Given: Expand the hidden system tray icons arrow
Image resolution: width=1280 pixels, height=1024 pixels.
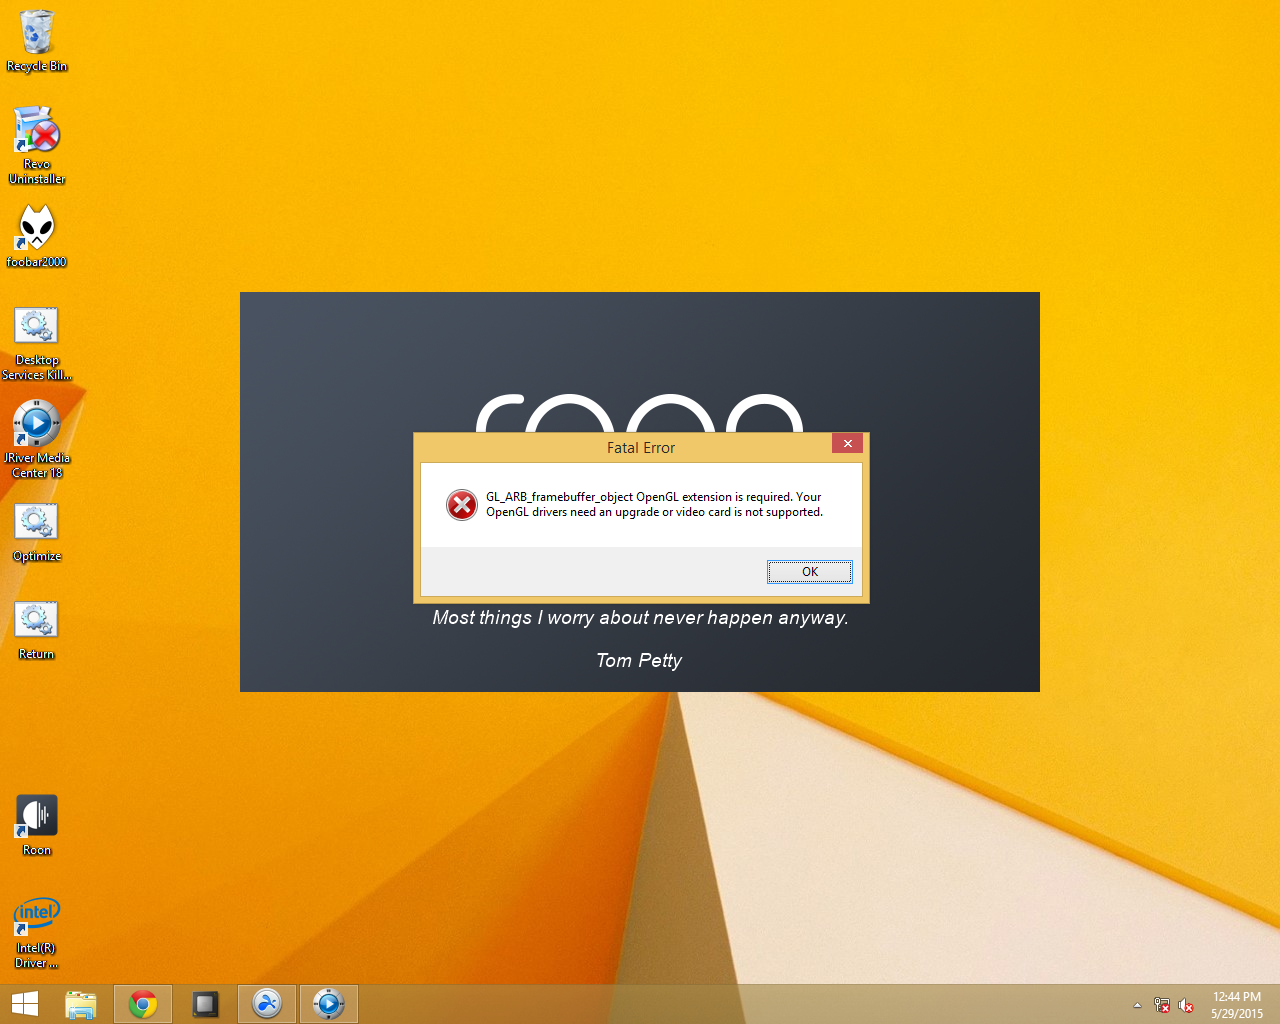Looking at the screenshot, I should [x=1137, y=1005].
